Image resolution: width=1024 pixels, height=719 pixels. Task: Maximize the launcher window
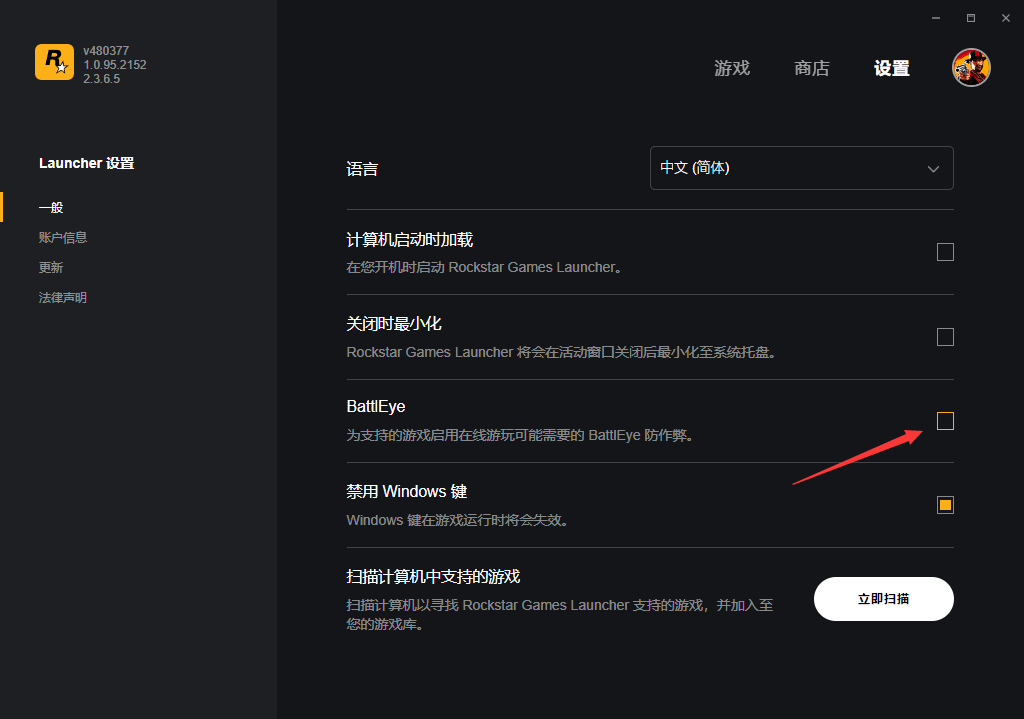tap(970, 18)
